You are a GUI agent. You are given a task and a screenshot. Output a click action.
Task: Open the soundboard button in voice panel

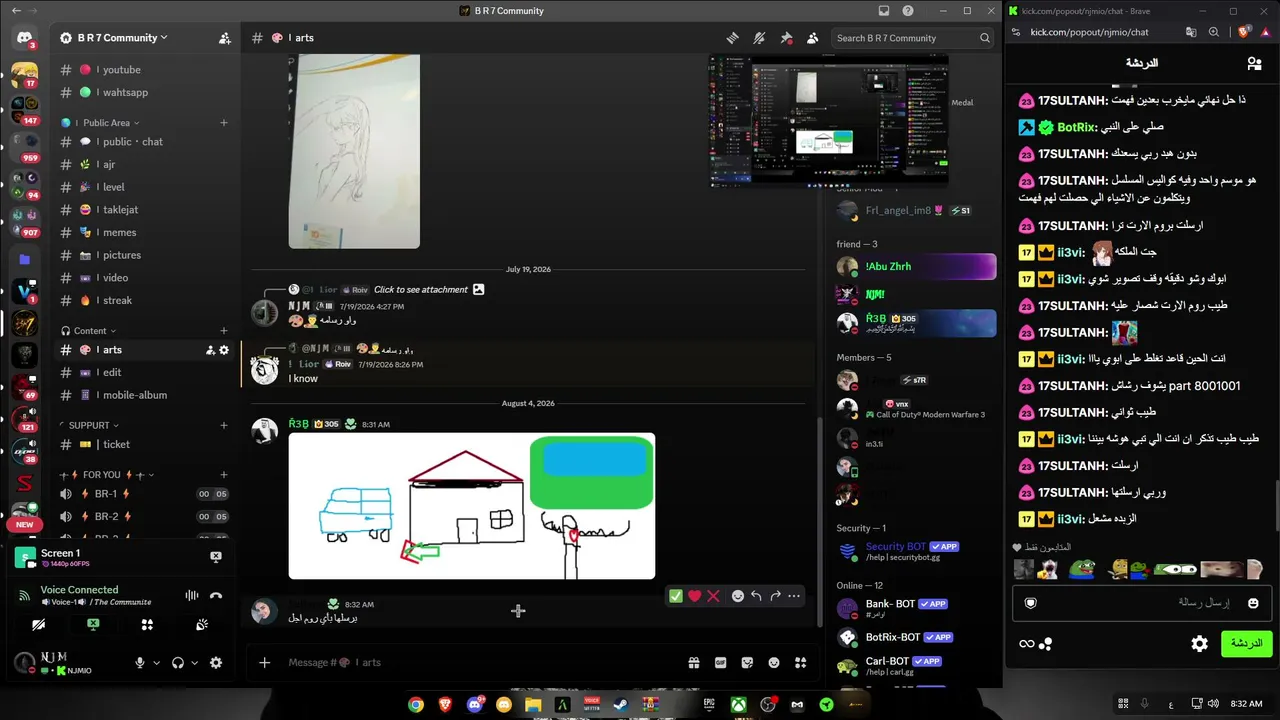[201, 625]
